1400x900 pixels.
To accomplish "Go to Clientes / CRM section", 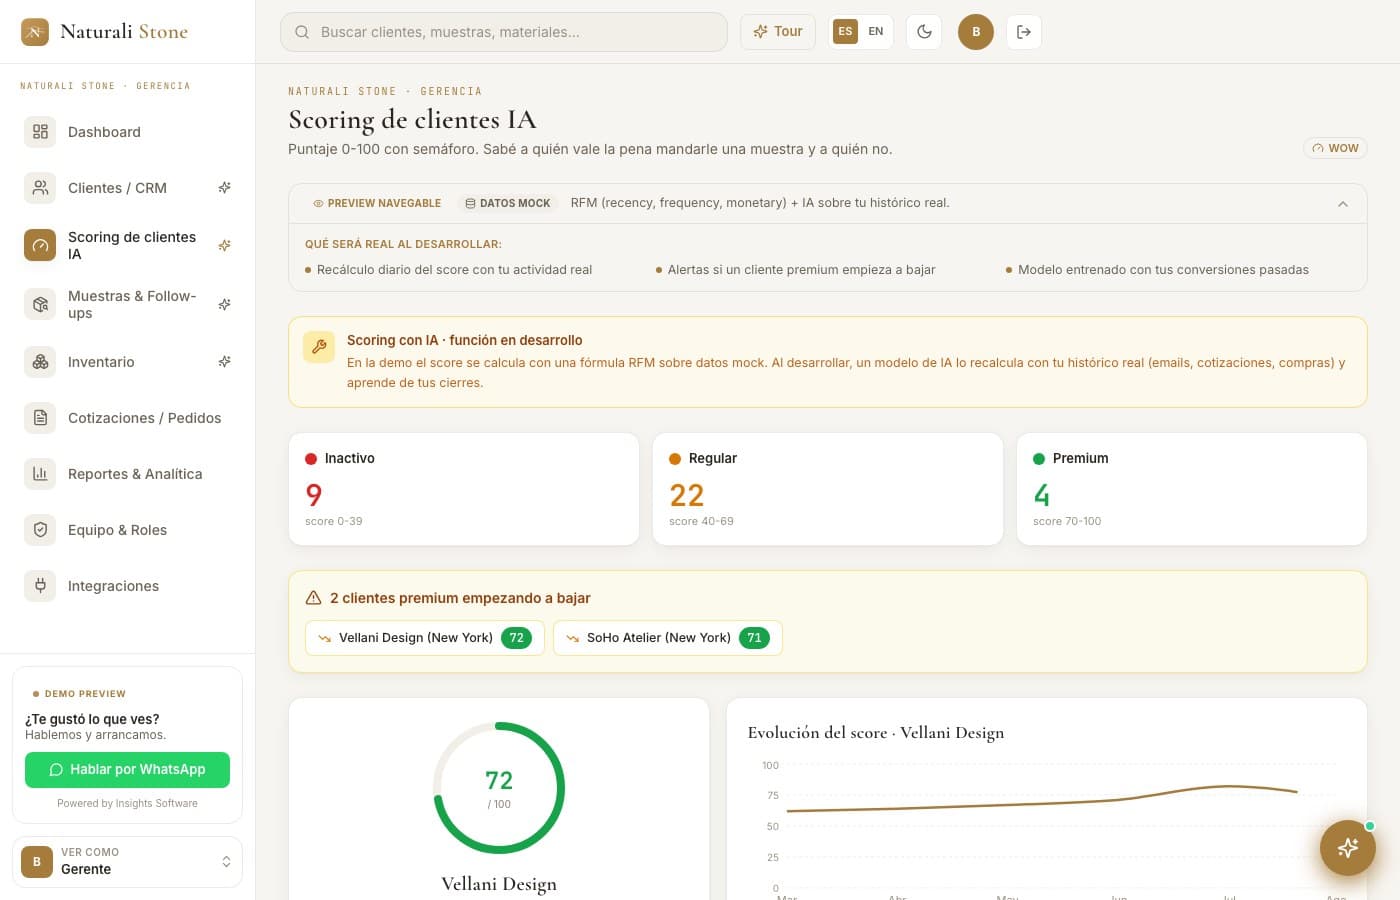I will point(127,188).
